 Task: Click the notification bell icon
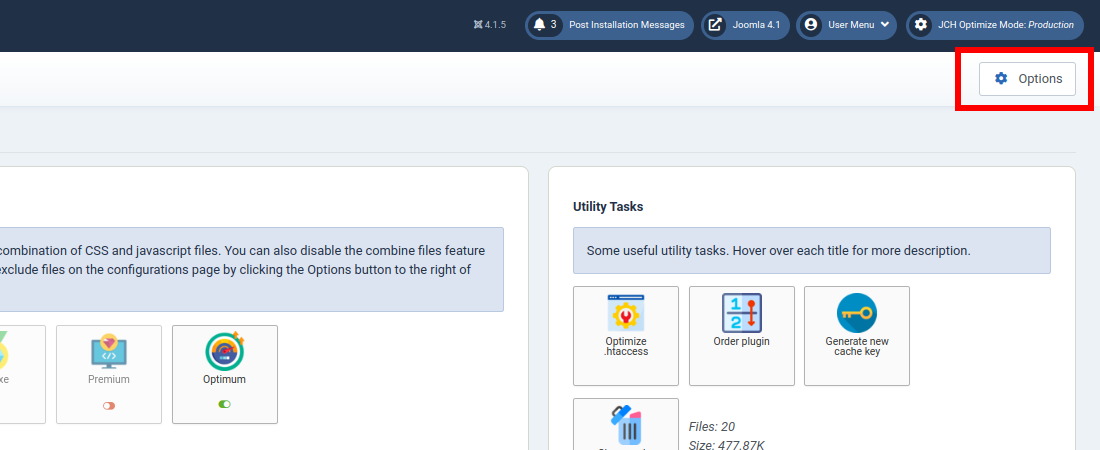(x=539, y=25)
